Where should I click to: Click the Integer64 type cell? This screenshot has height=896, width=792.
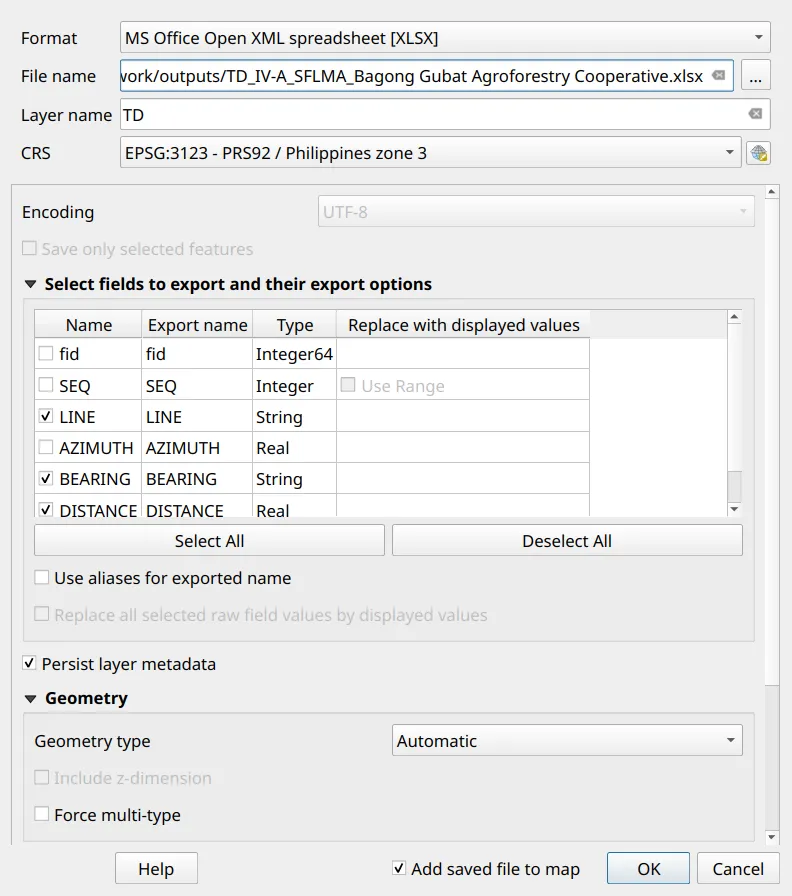(x=294, y=354)
